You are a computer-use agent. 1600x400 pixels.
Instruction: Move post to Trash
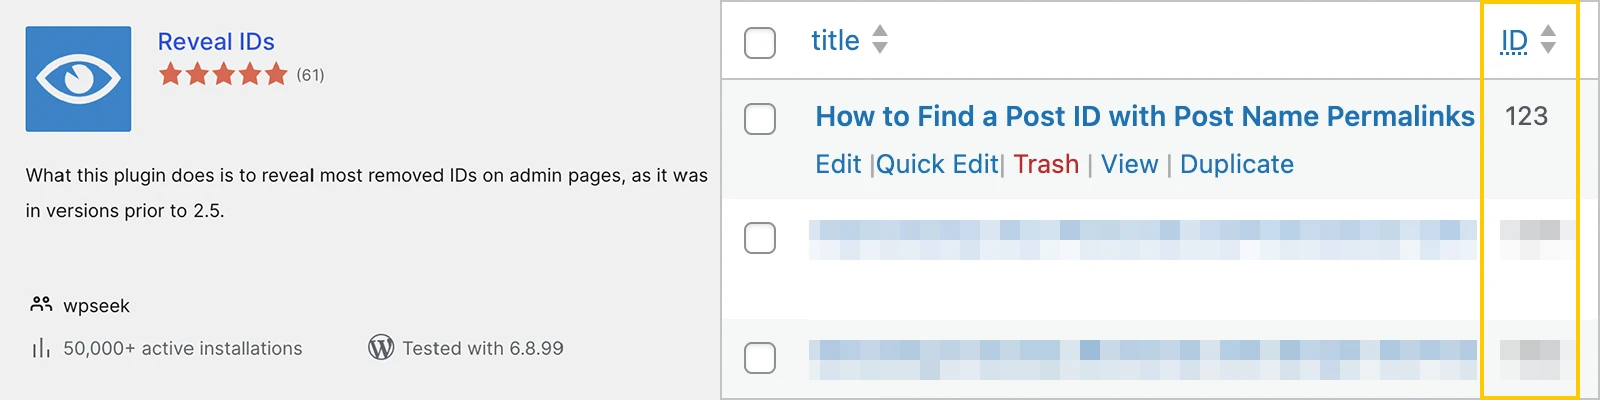pyautogui.click(x=1046, y=164)
